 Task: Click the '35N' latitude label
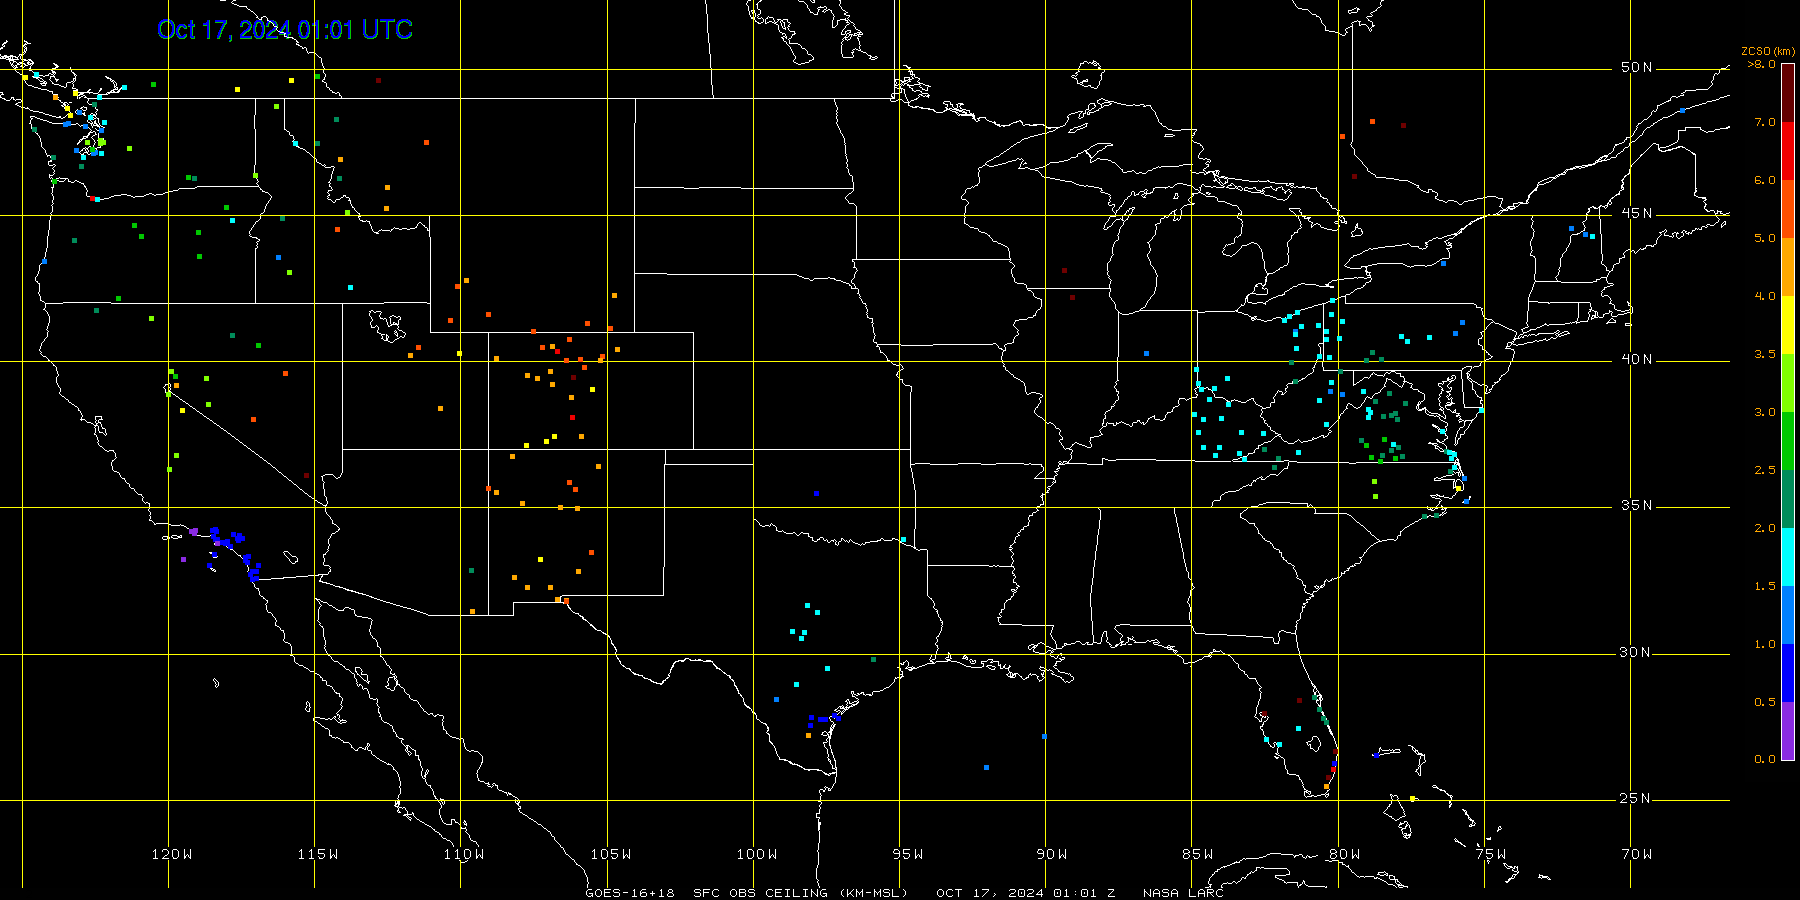coord(1636,506)
